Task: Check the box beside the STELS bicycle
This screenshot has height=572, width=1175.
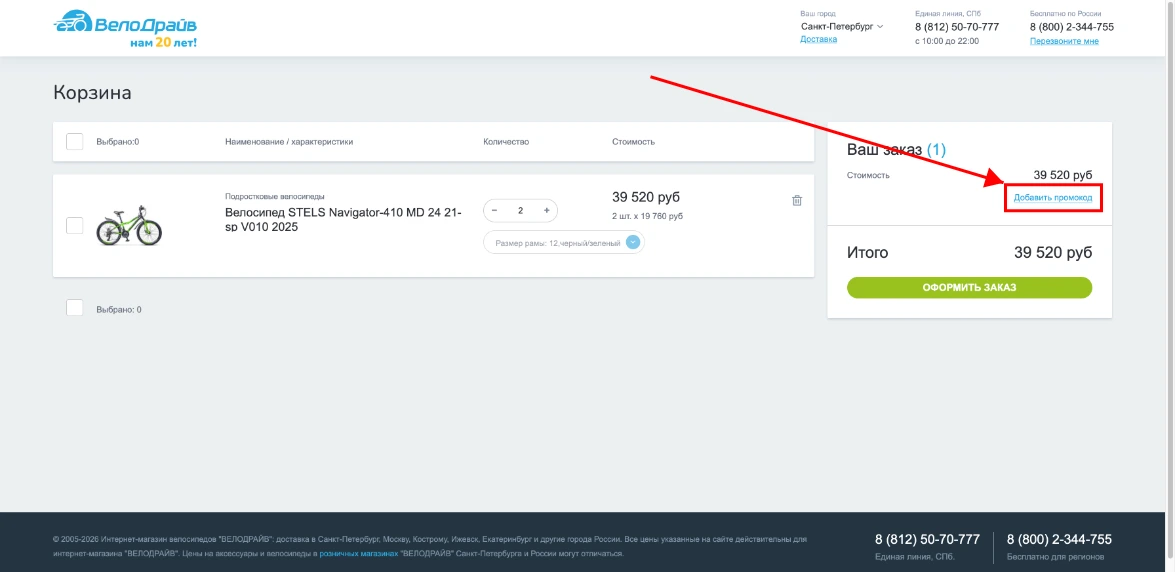Action: [x=74, y=226]
